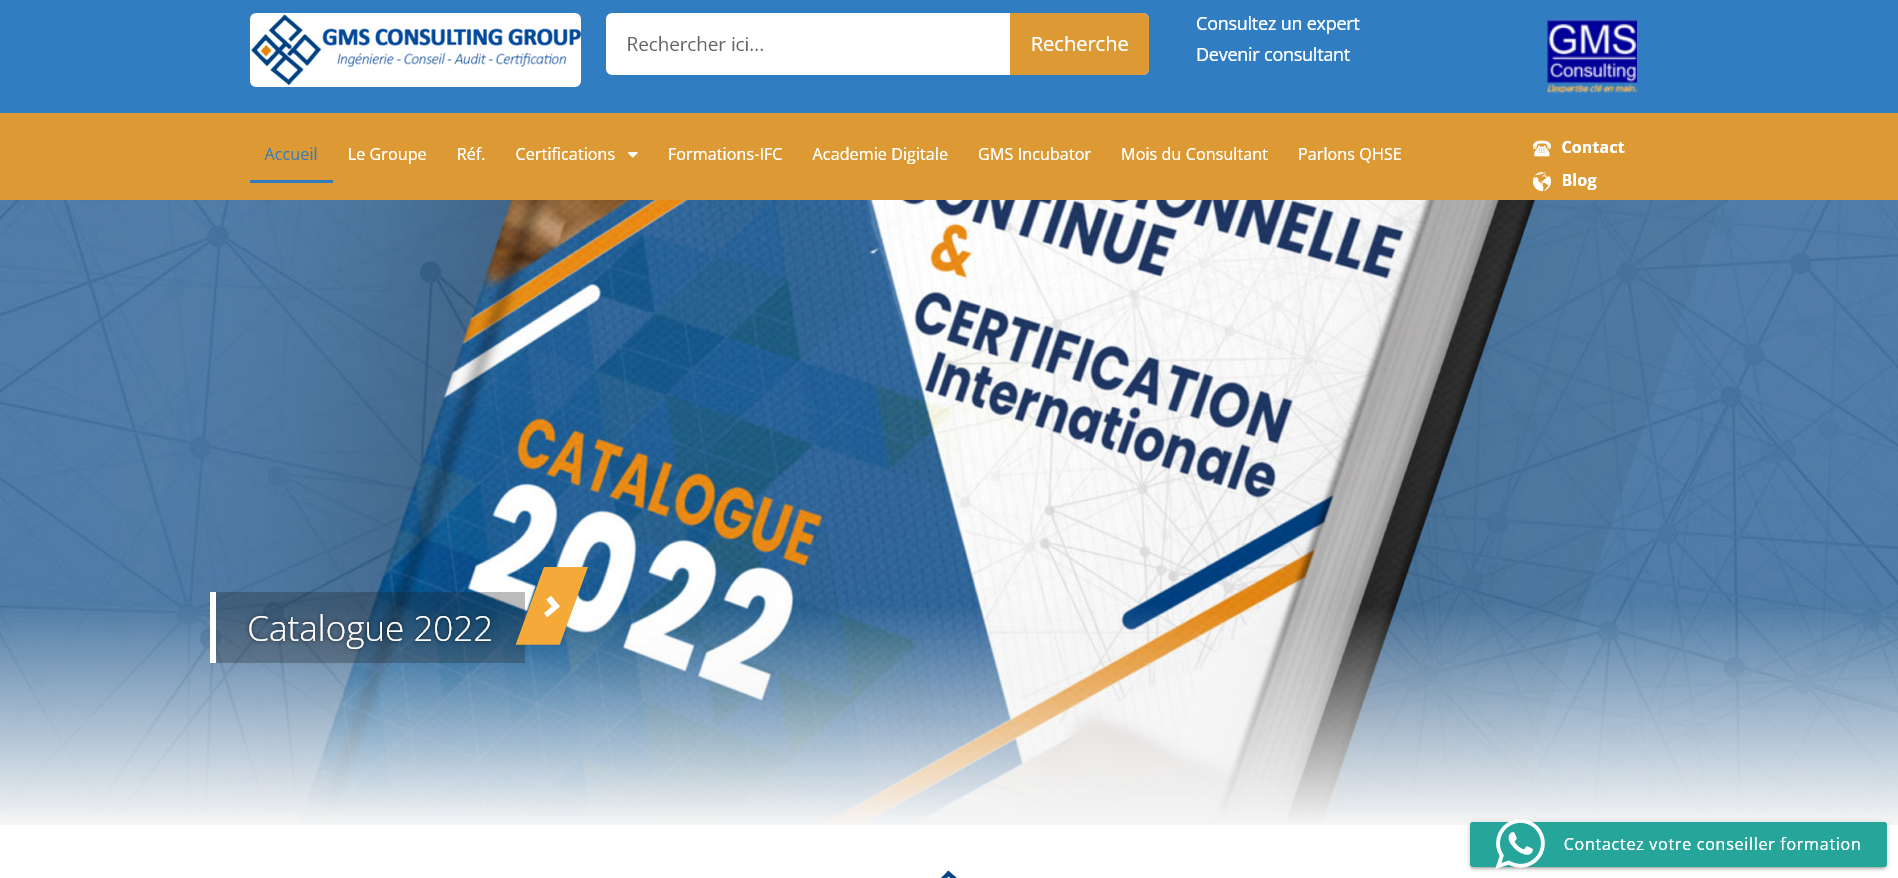Click the blue GMS Consulting badge logo
The image size is (1898, 878).
point(1591,56)
